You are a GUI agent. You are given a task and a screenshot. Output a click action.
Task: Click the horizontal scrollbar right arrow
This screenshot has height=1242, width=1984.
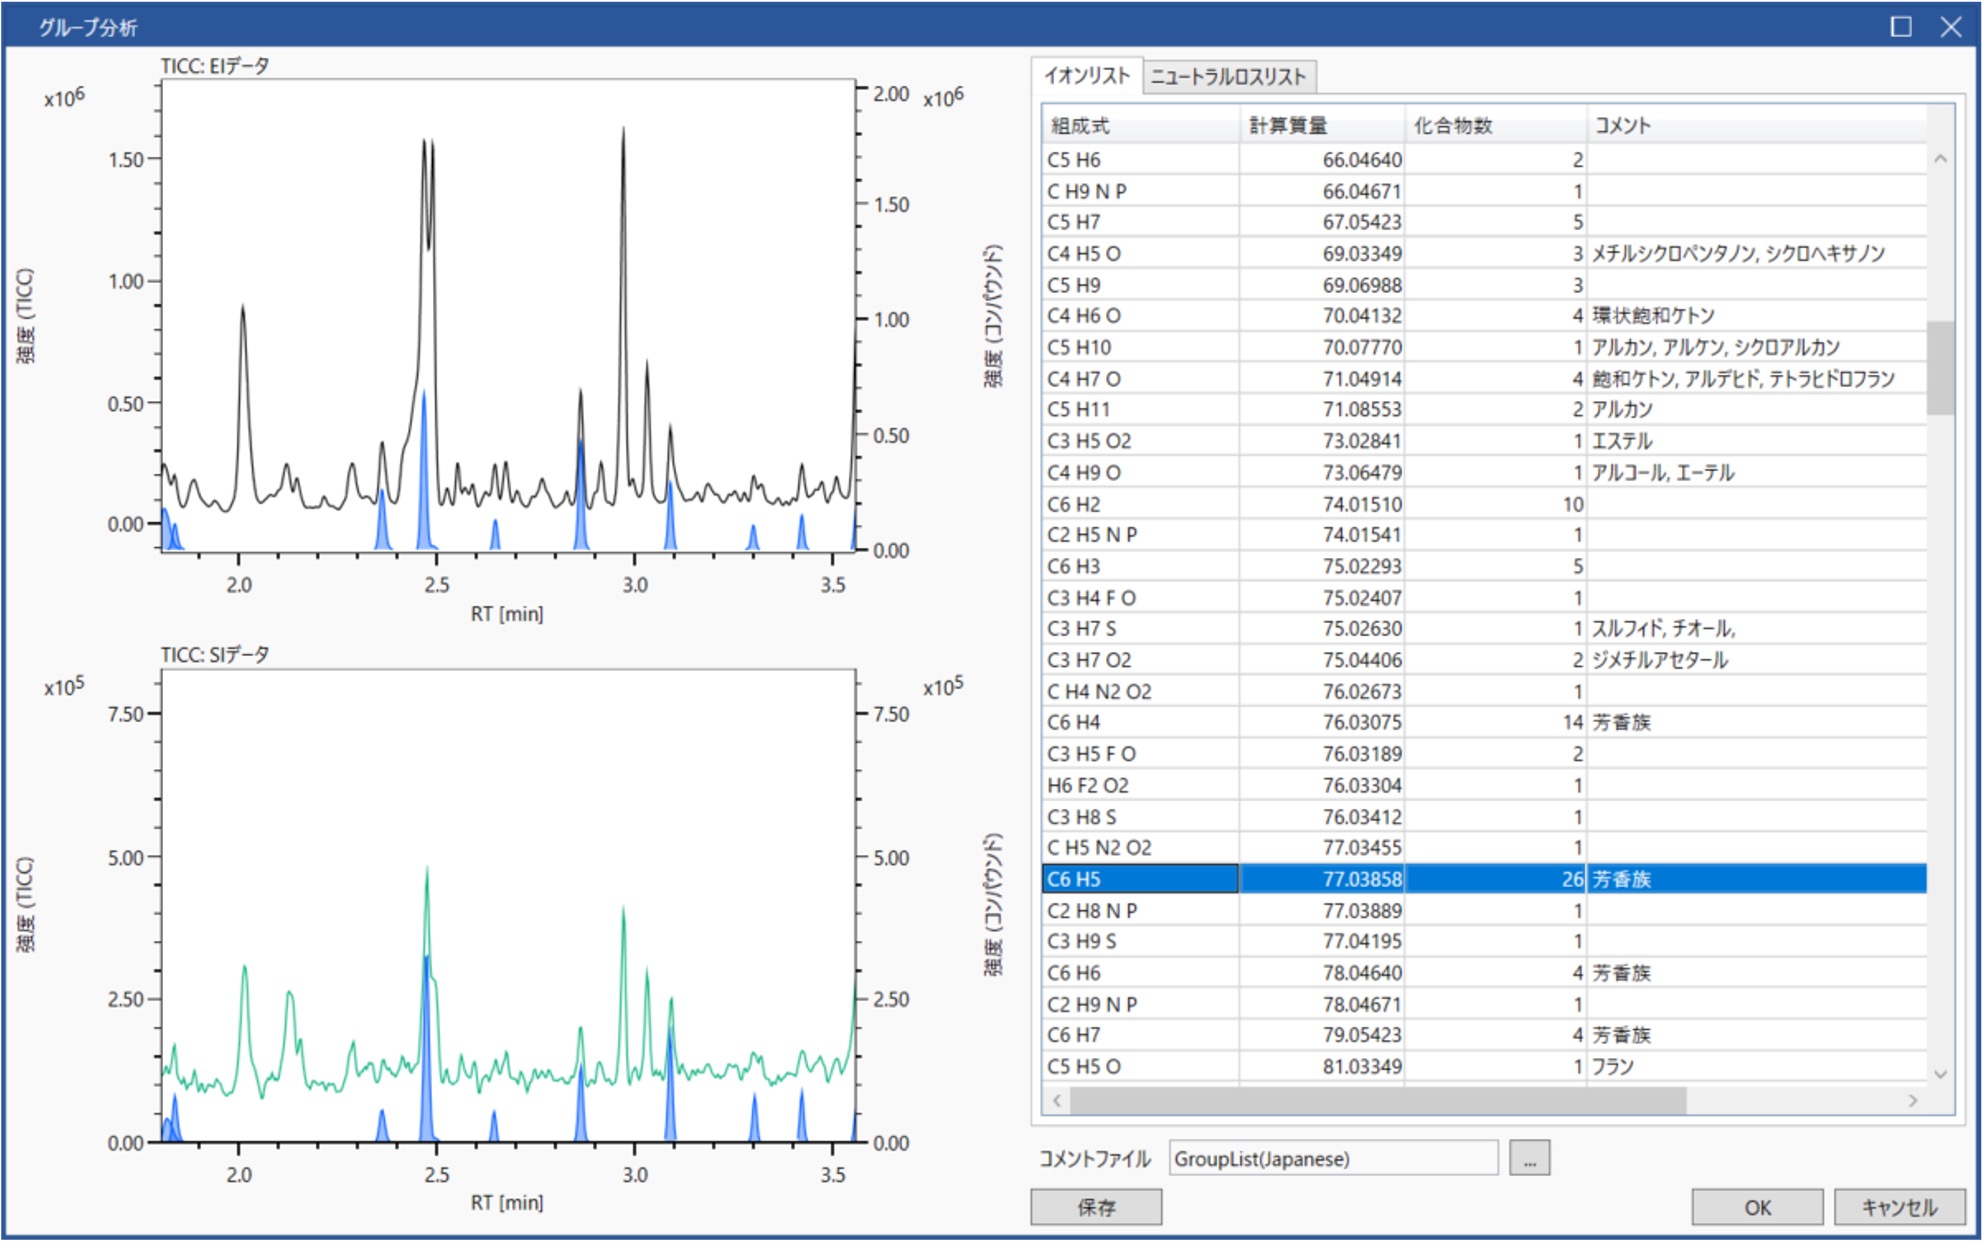tap(1912, 1100)
